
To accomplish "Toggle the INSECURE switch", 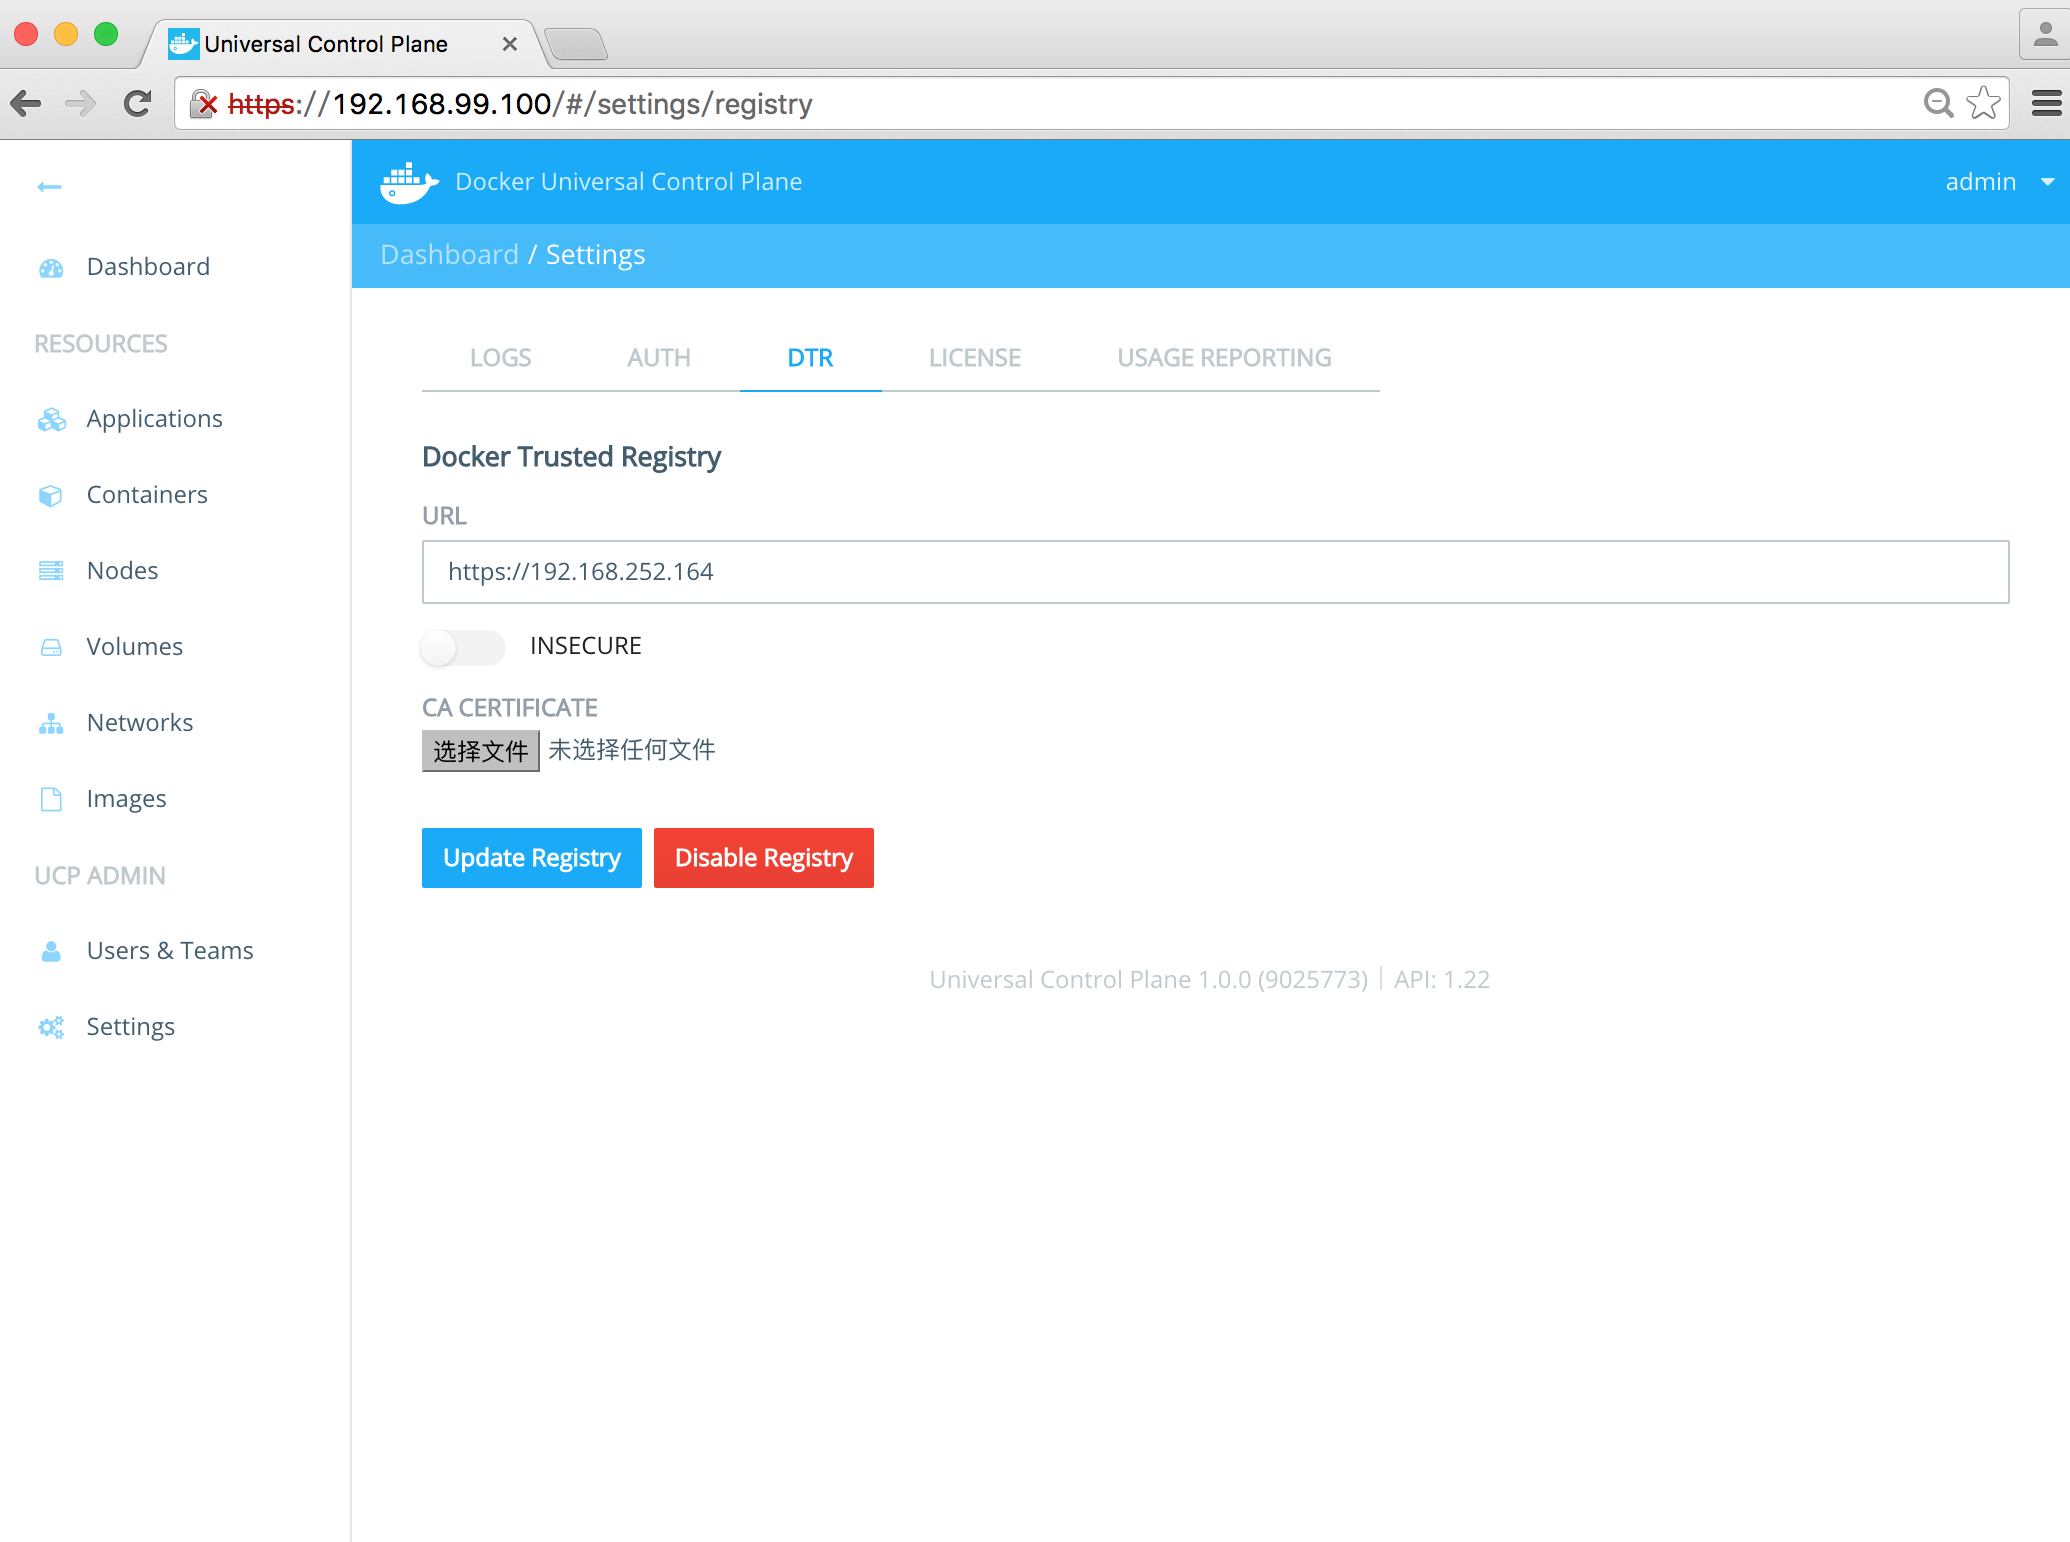I will pos(462,647).
